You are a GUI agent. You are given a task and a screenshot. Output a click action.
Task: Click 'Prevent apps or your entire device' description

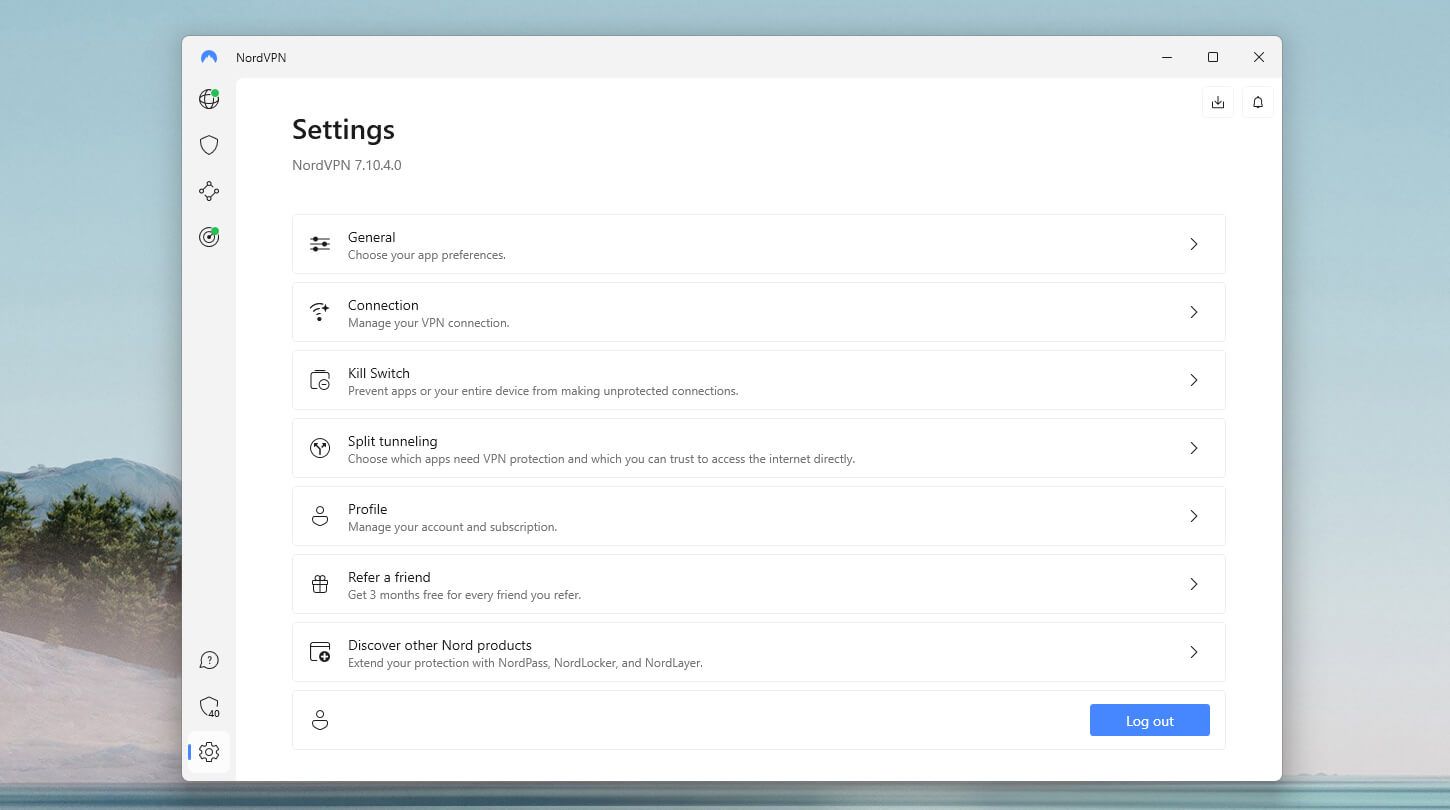543,391
